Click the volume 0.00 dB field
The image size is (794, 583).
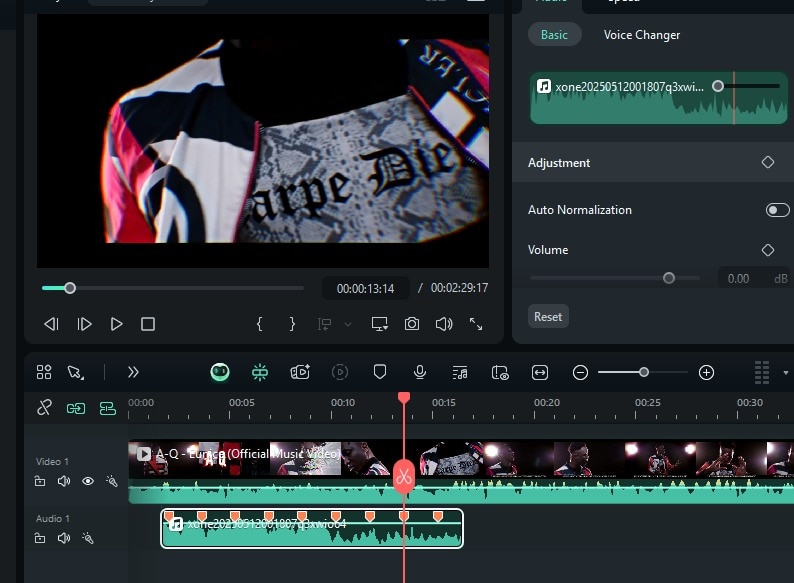pyautogui.click(x=755, y=279)
